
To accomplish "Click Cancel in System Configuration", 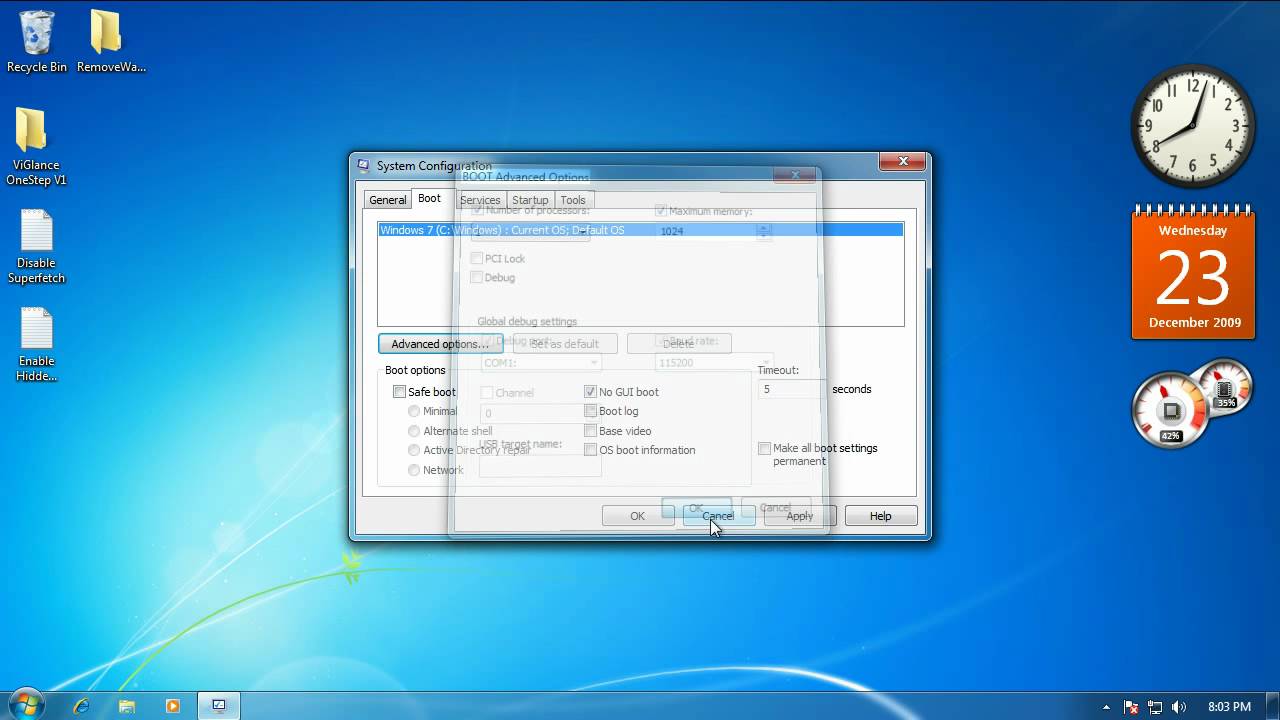I will click(718, 516).
